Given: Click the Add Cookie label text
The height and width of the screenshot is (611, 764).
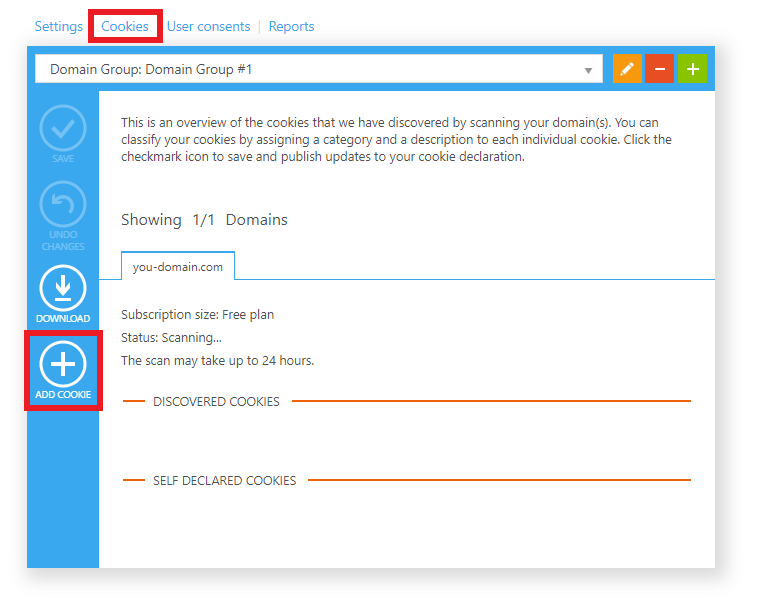Looking at the screenshot, I should click(63, 395).
